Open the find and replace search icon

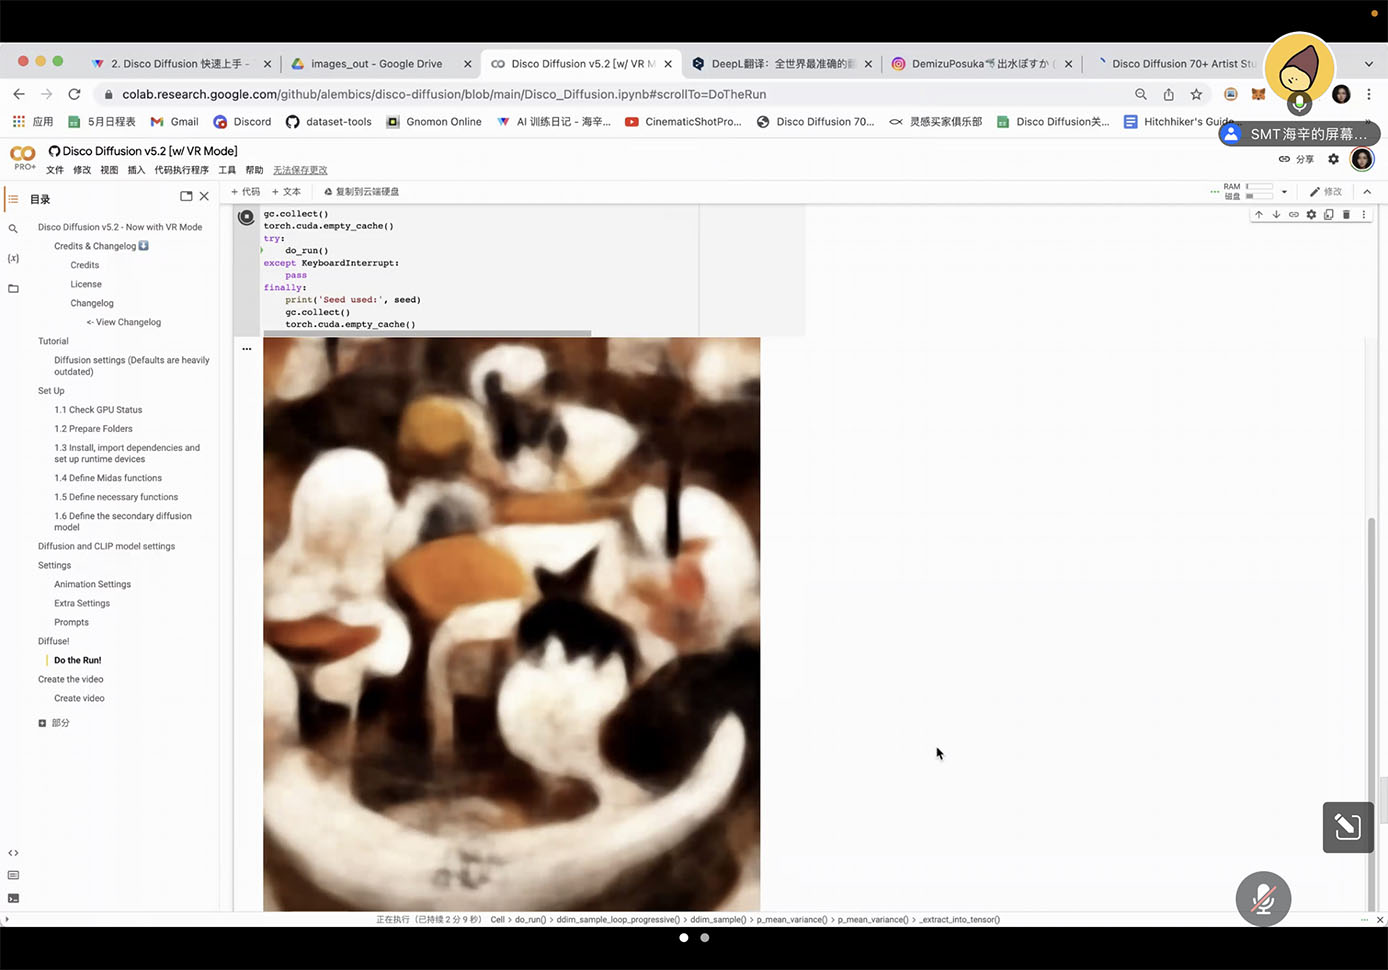13,229
